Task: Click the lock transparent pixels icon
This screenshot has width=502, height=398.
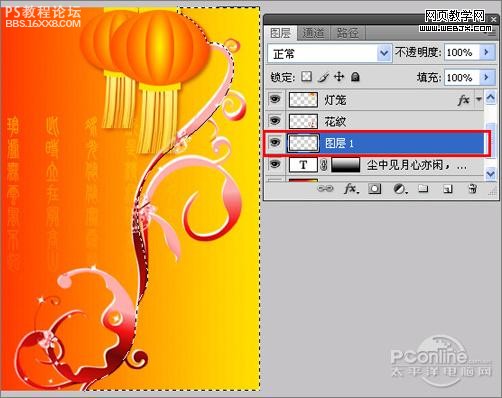Action: (x=306, y=77)
